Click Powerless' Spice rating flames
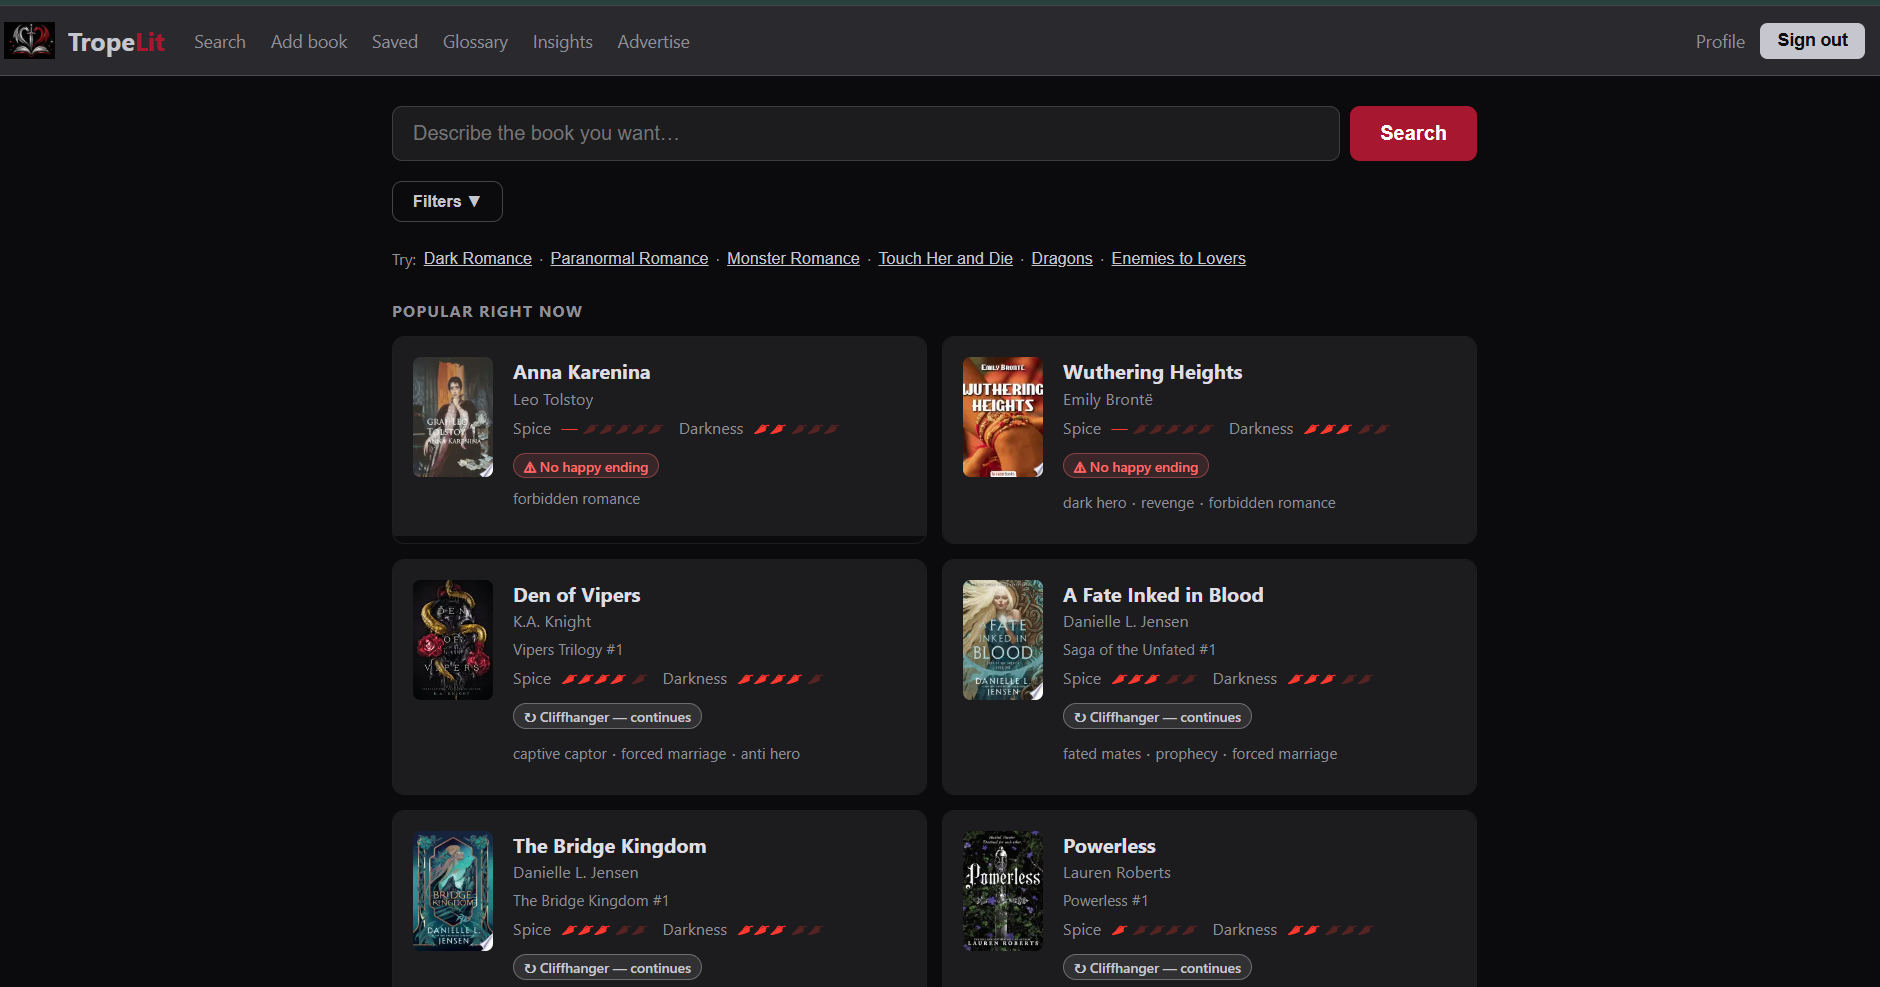The height and width of the screenshot is (987, 1880). click(1154, 930)
